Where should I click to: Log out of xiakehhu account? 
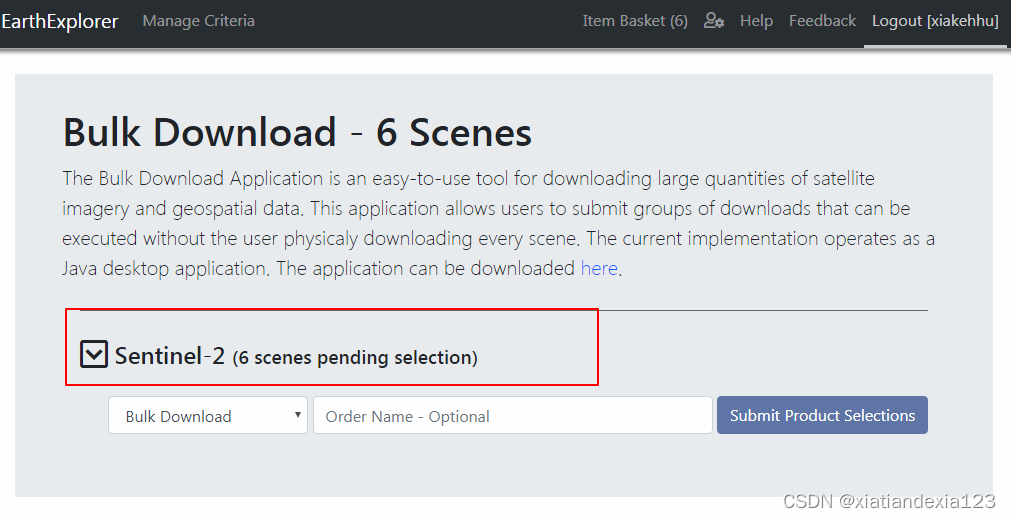tap(935, 21)
